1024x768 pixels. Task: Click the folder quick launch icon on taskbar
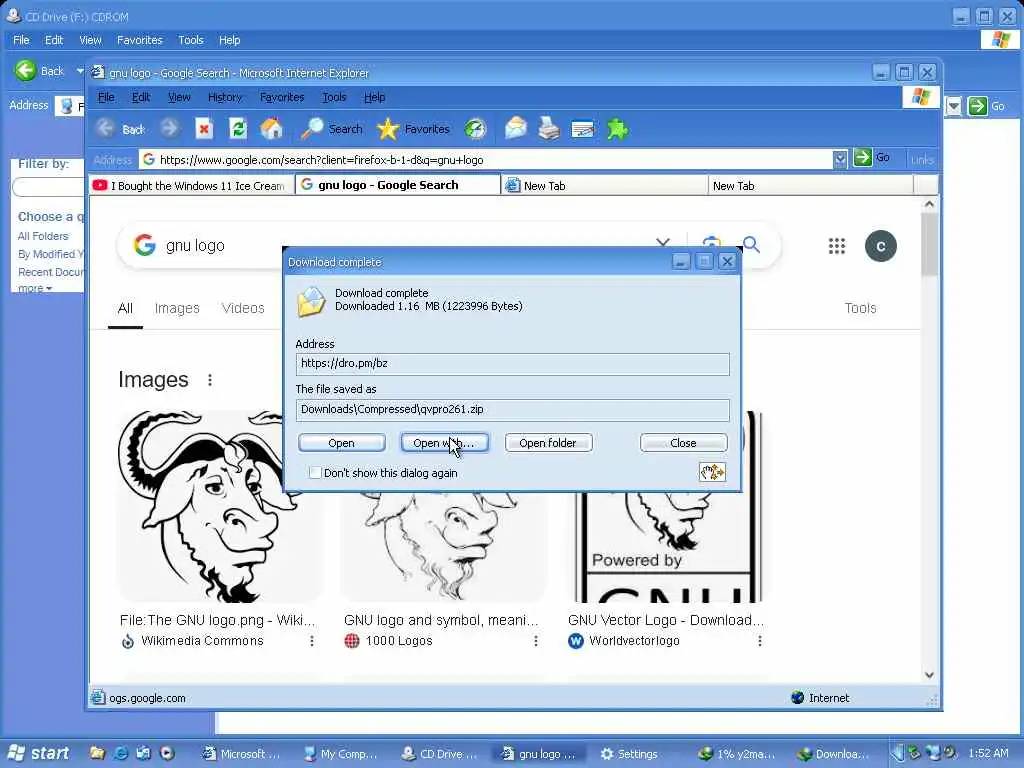(97, 753)
